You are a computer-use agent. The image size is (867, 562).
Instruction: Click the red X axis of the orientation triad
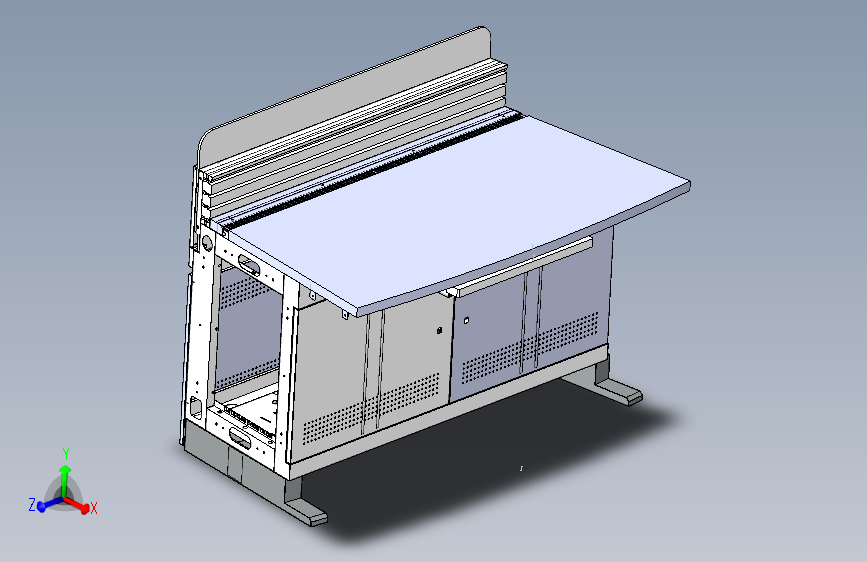point(77,504)
